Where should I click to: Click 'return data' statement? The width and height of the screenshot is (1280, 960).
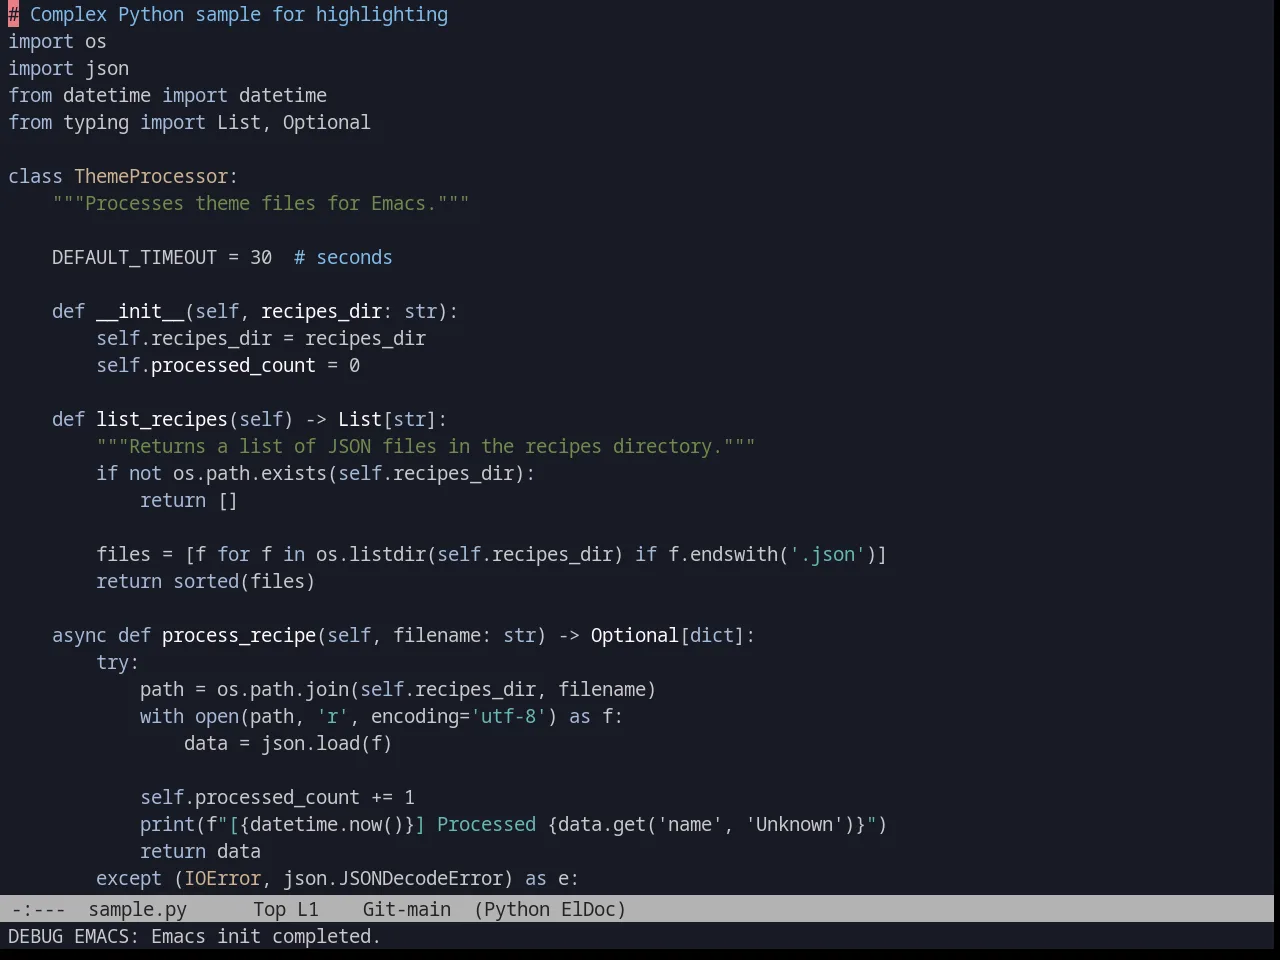200,851
